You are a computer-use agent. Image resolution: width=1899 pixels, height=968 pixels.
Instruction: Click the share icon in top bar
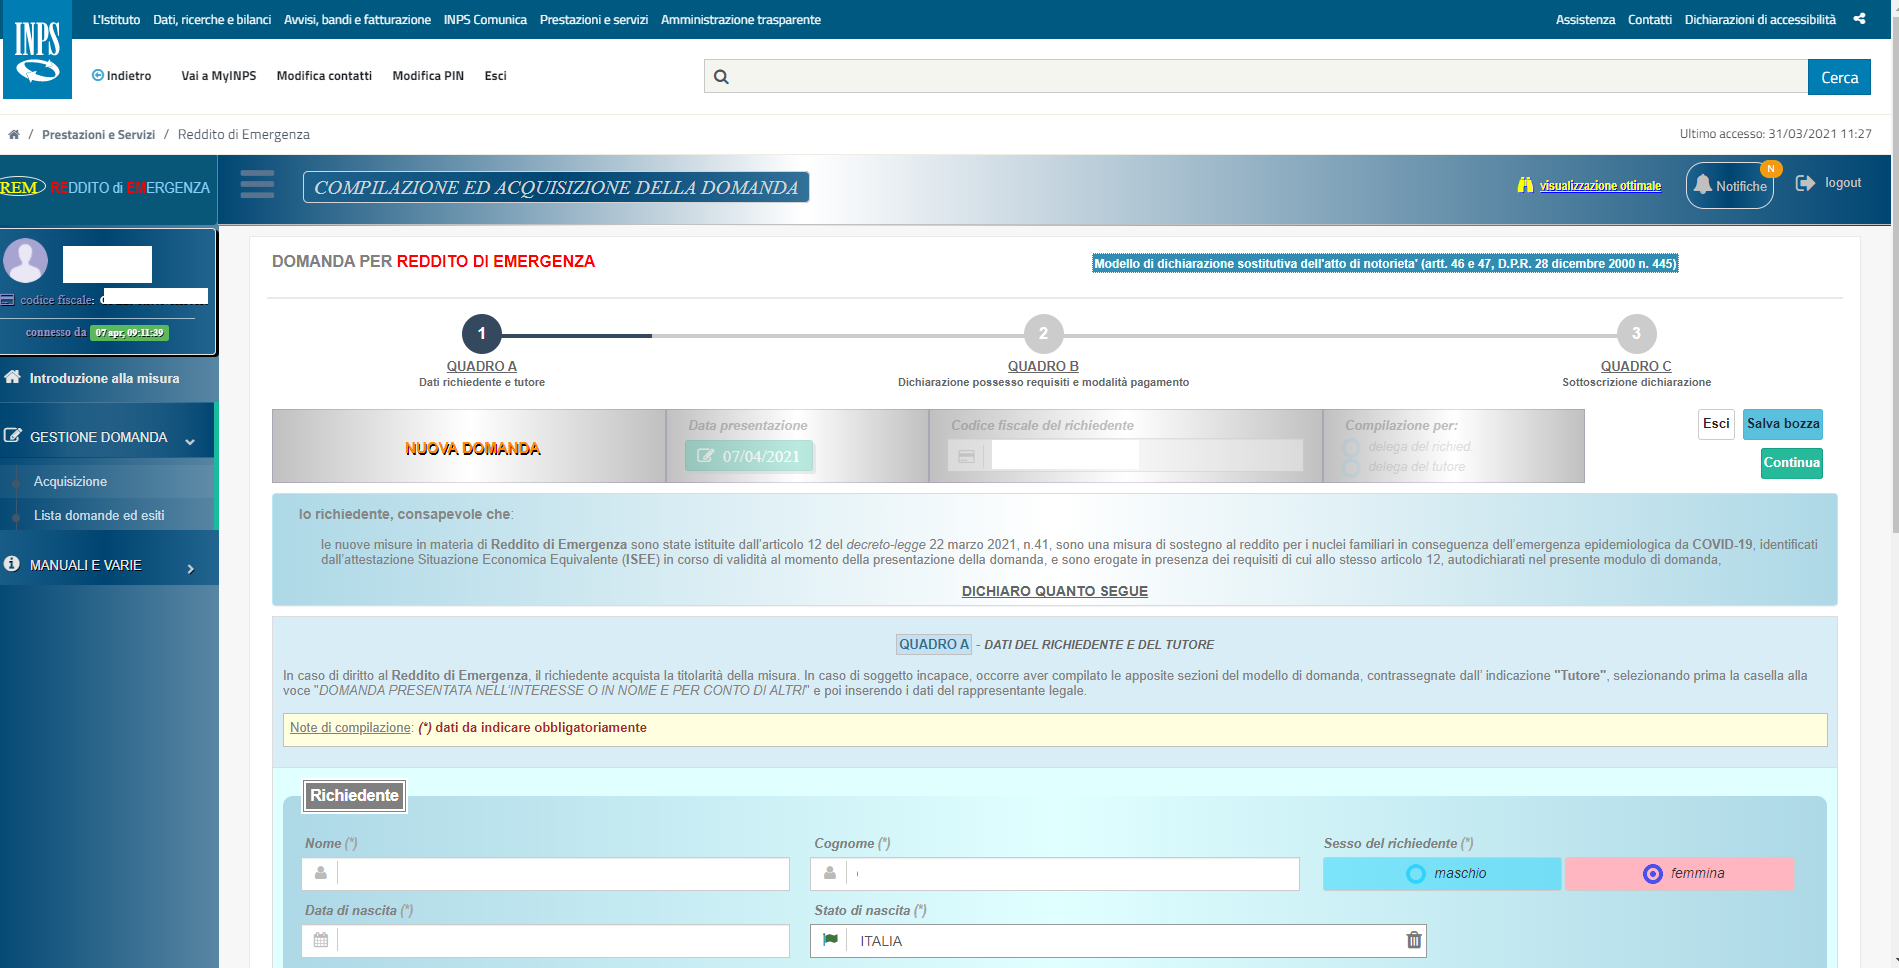pyautogui.click(x=1859, y=19)
